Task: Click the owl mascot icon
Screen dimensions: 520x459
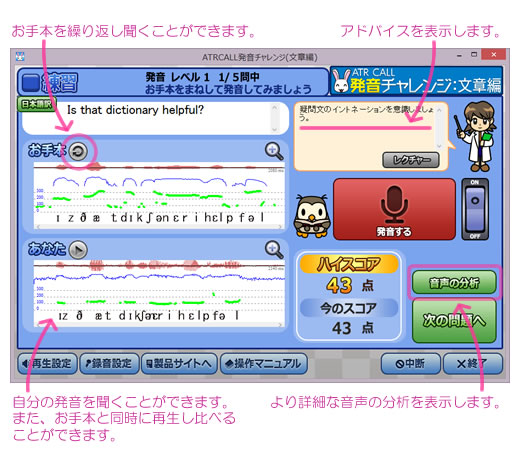Action: 312,216
